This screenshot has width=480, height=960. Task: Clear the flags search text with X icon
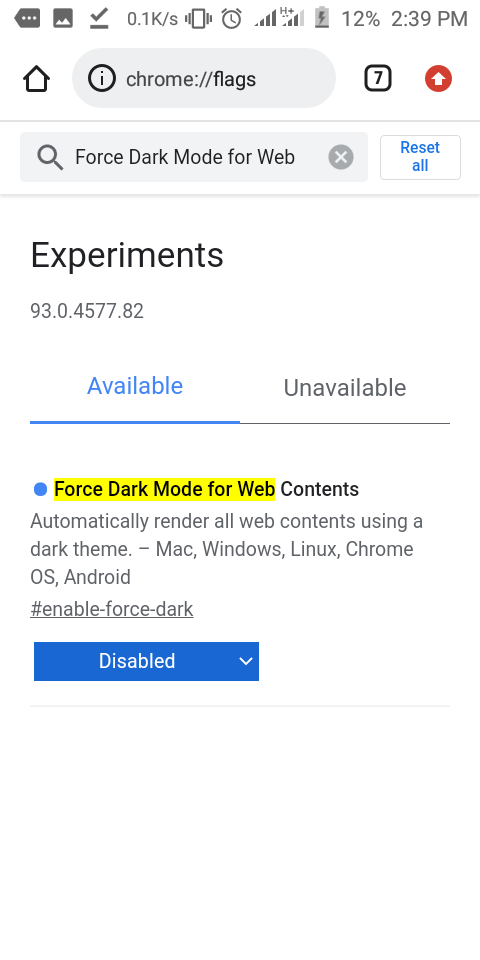[341, 157]
